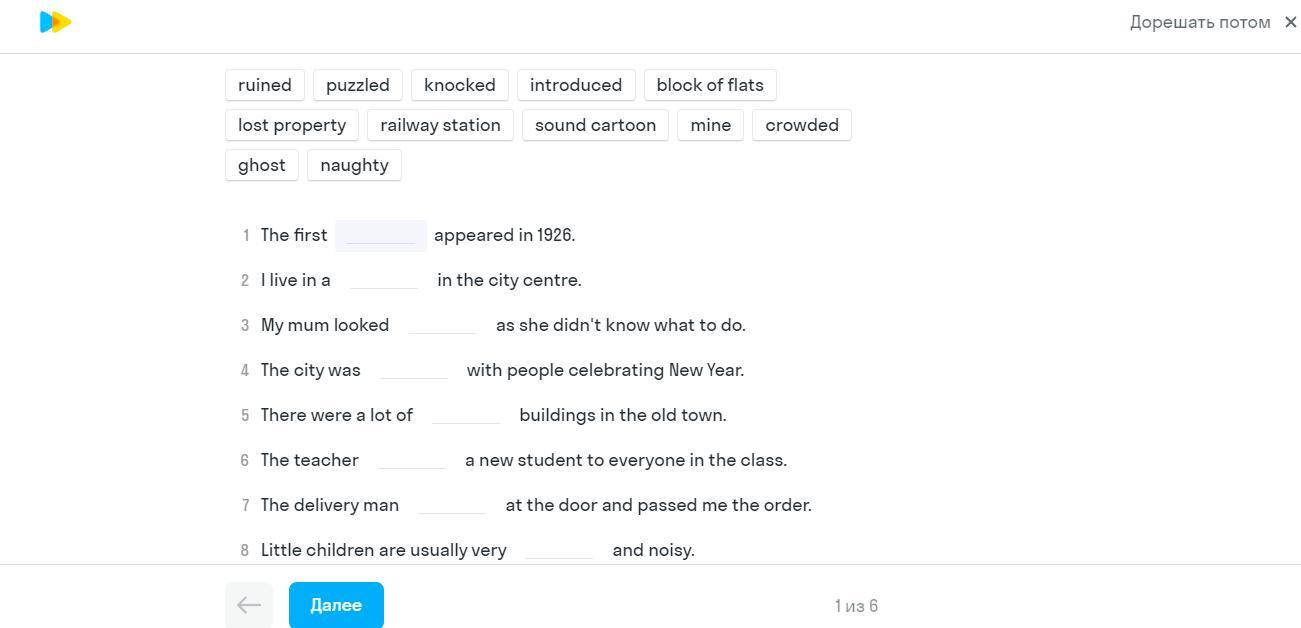Image resolution: width=1301 pixels, height=628 pixels.
Task: Click the blank after 'I live in a'
Action: tap(384, 281)
